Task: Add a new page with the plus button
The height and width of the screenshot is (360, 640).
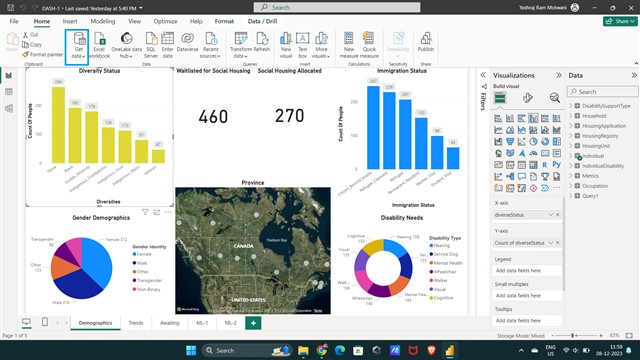Action: pos(253,323)
